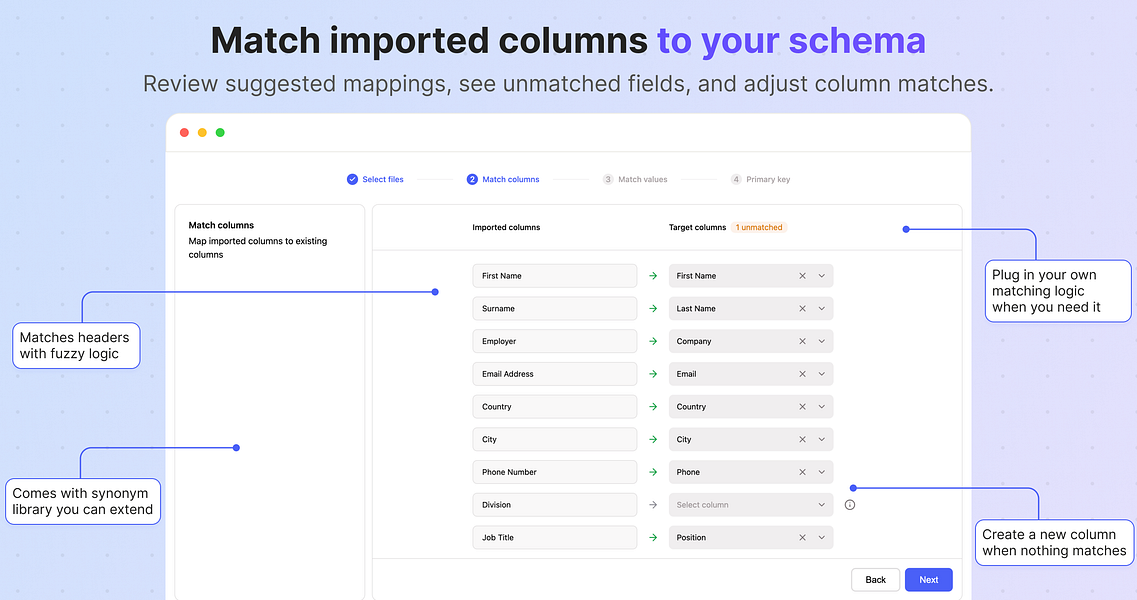Click the step 2 number badge

click(472, 179)
